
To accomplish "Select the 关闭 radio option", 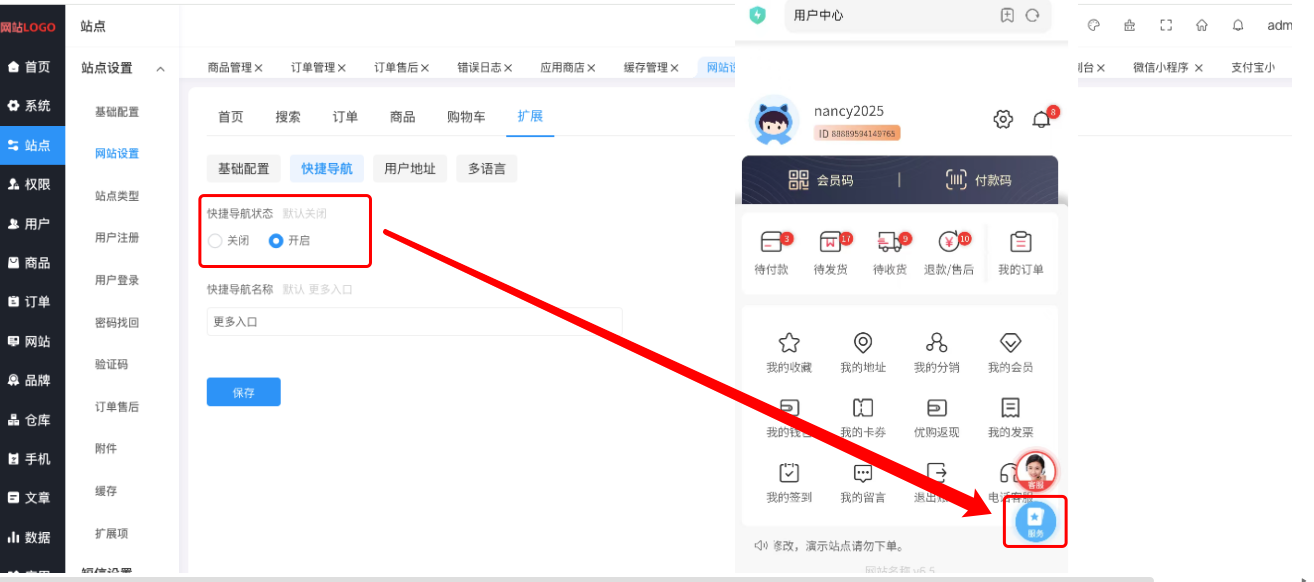I will point(215,241).
